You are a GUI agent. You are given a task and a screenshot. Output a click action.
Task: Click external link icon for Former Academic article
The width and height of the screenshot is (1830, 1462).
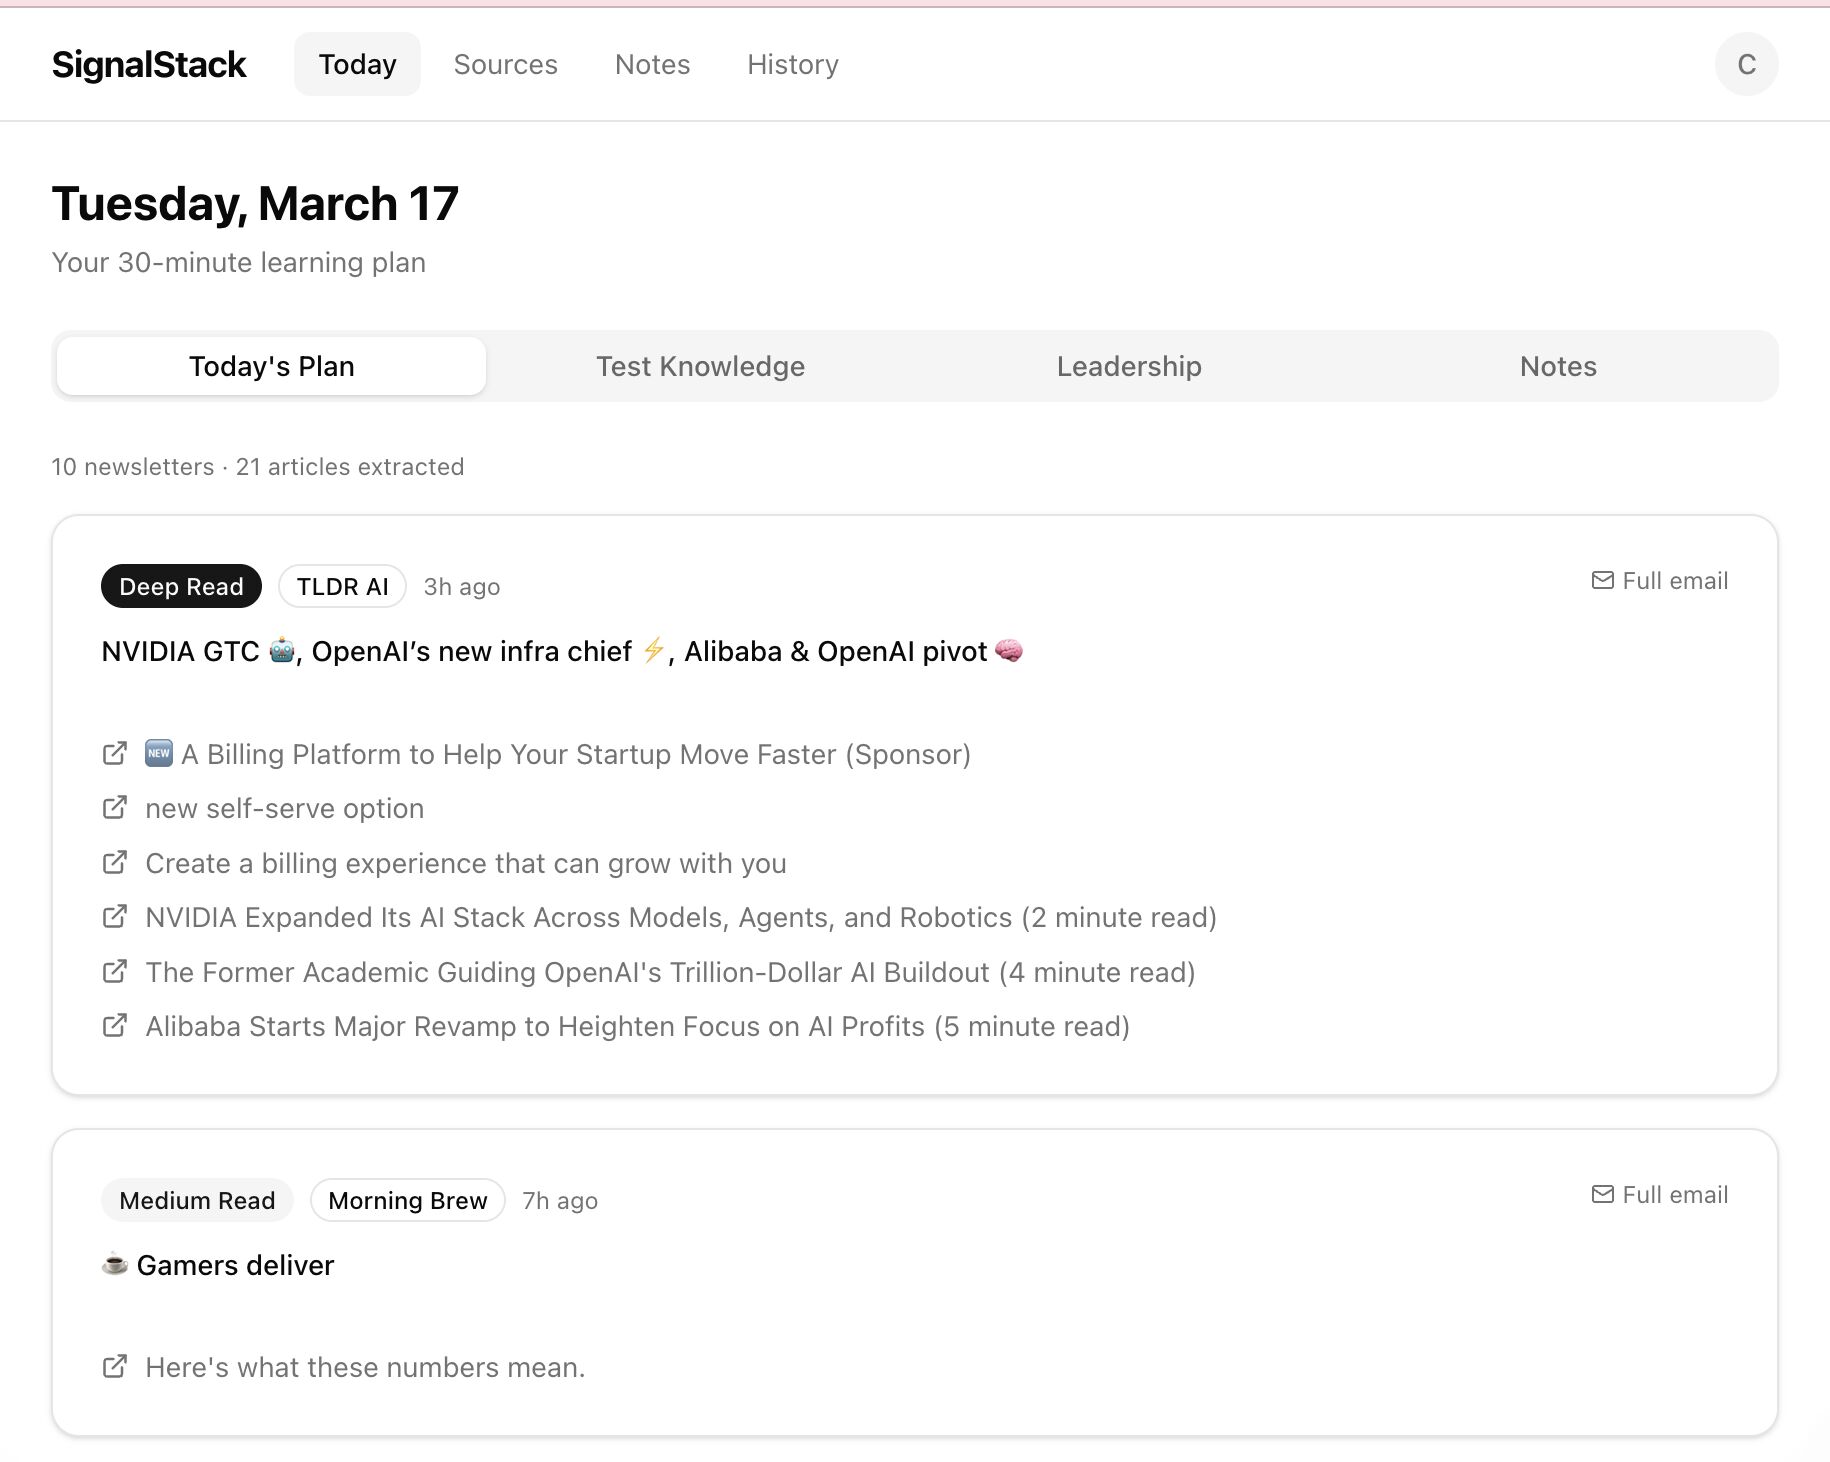pos(115,971)
